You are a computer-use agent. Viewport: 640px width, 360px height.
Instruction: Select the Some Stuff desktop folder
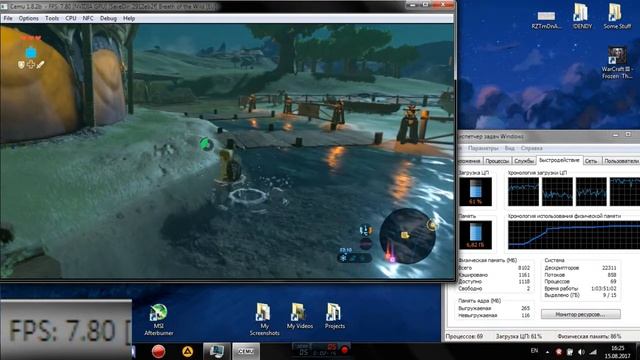617,16
